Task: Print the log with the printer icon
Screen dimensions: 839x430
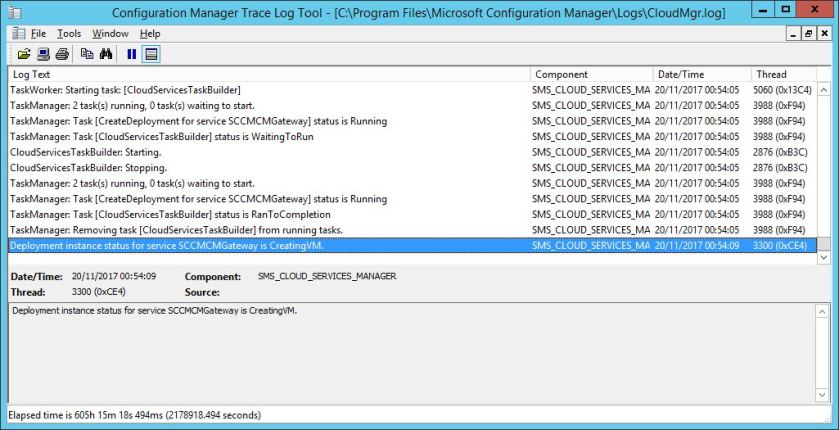Action: [62, 54]
